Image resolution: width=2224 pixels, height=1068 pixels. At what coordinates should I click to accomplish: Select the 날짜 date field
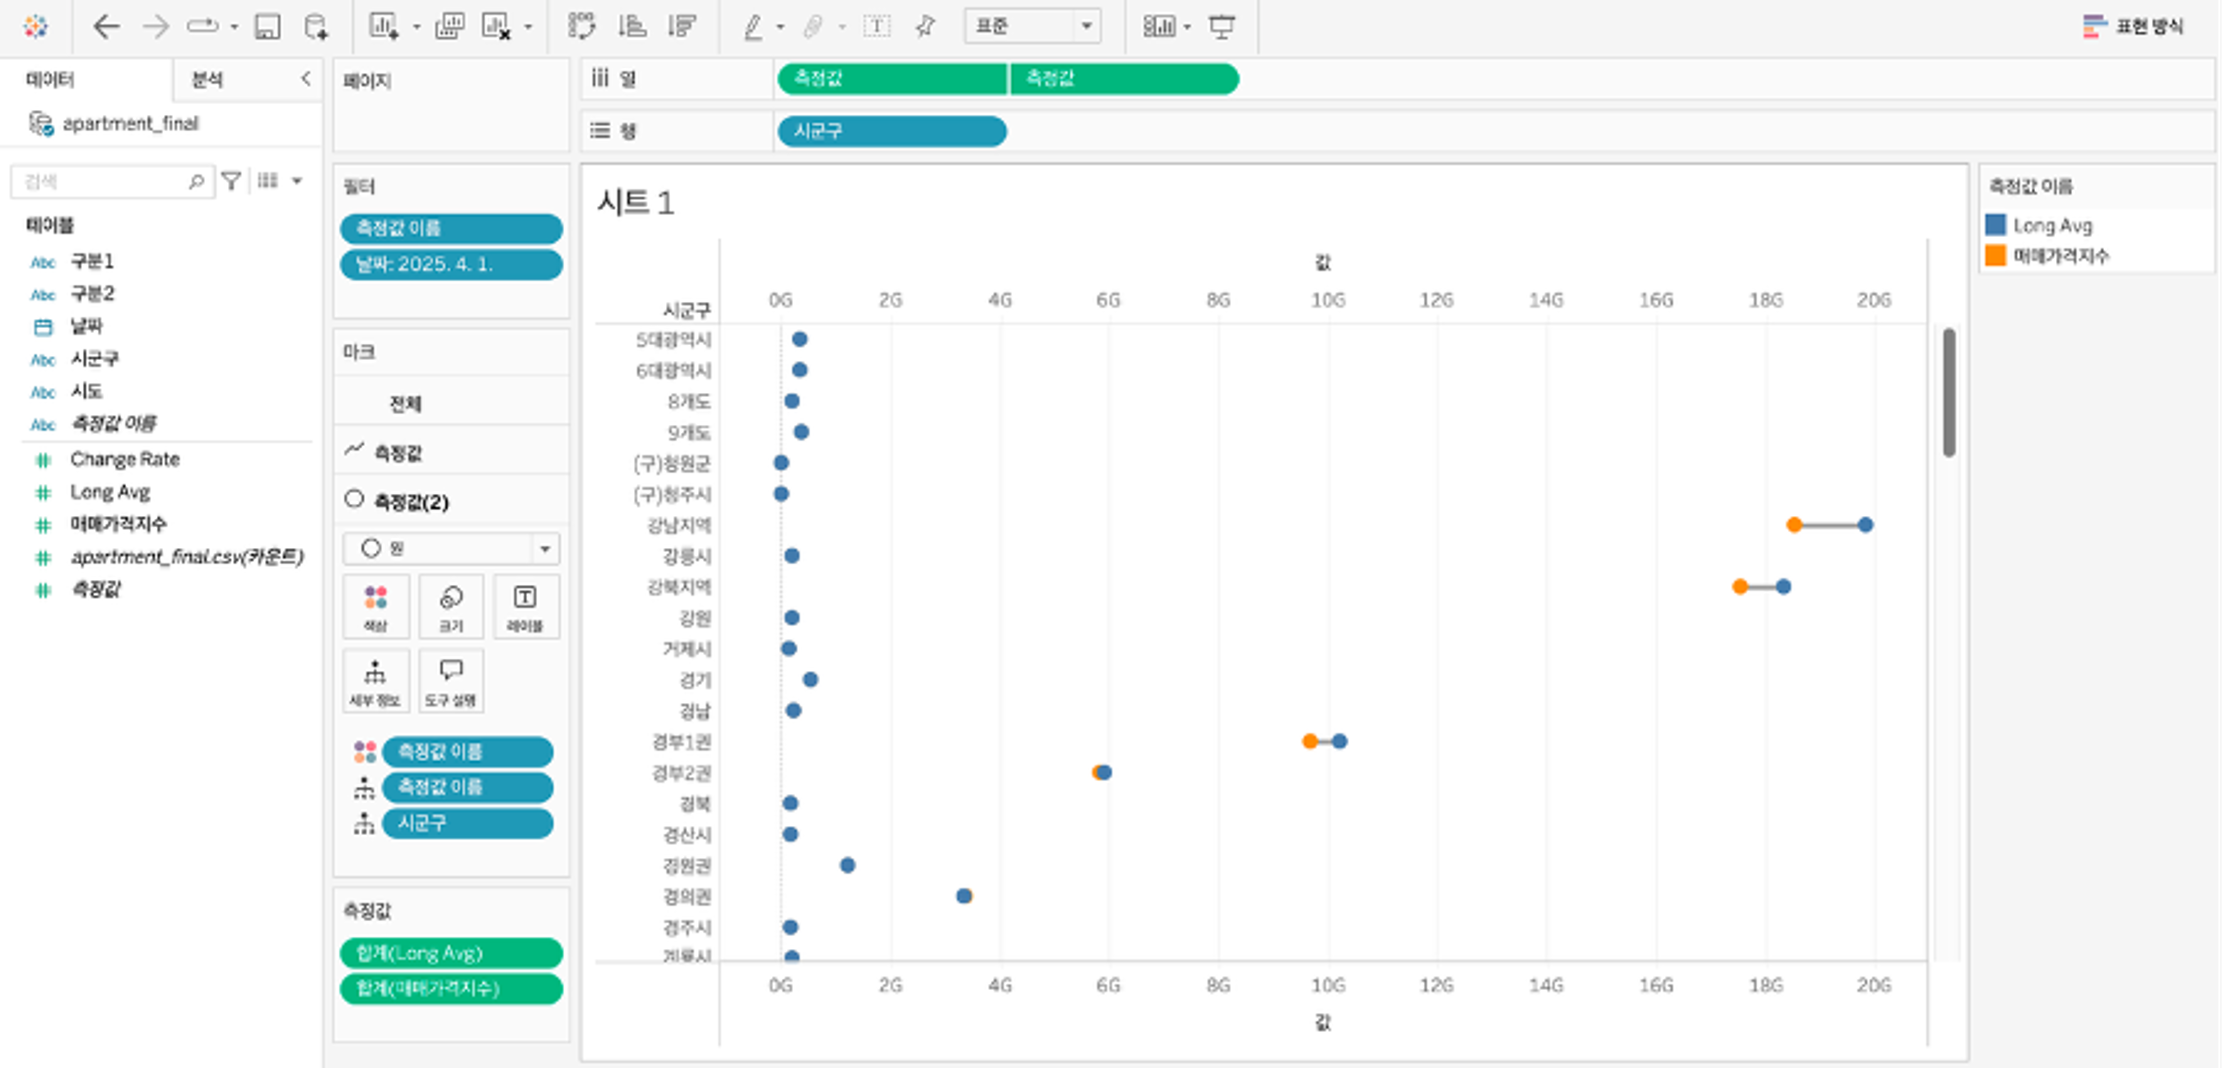(x=87, y=326)
